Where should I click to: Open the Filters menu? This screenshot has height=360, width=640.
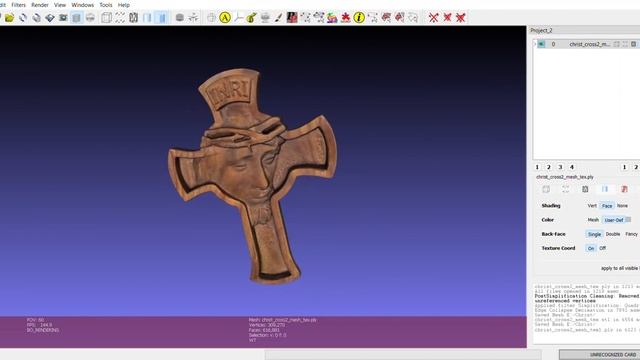click(x=18, y=5)
